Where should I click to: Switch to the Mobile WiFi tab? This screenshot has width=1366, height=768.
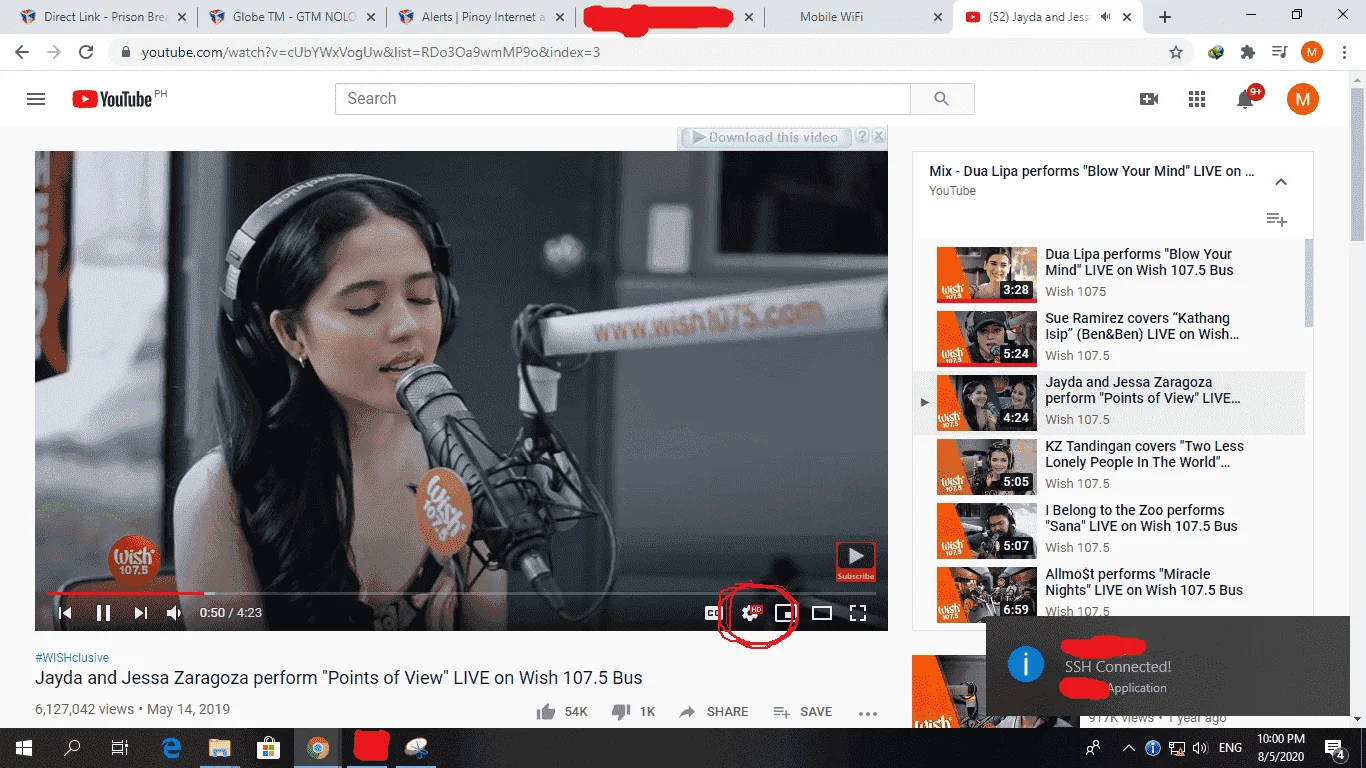click(859, 17)
